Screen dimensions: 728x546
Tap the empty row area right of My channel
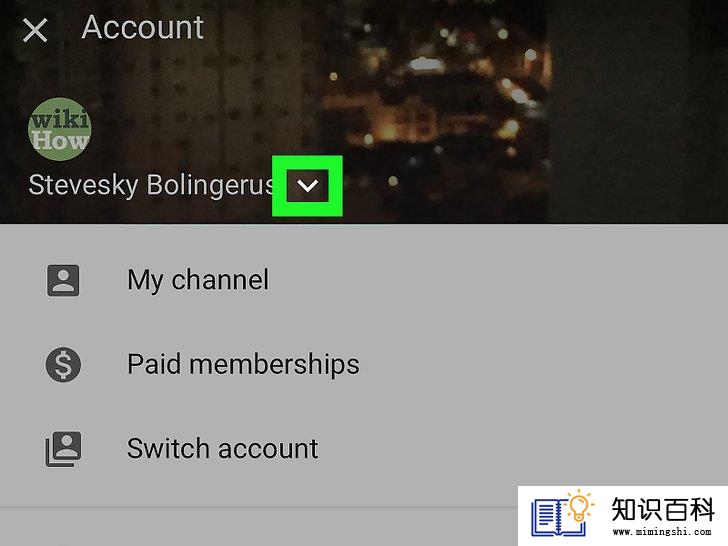coord(497,280)
